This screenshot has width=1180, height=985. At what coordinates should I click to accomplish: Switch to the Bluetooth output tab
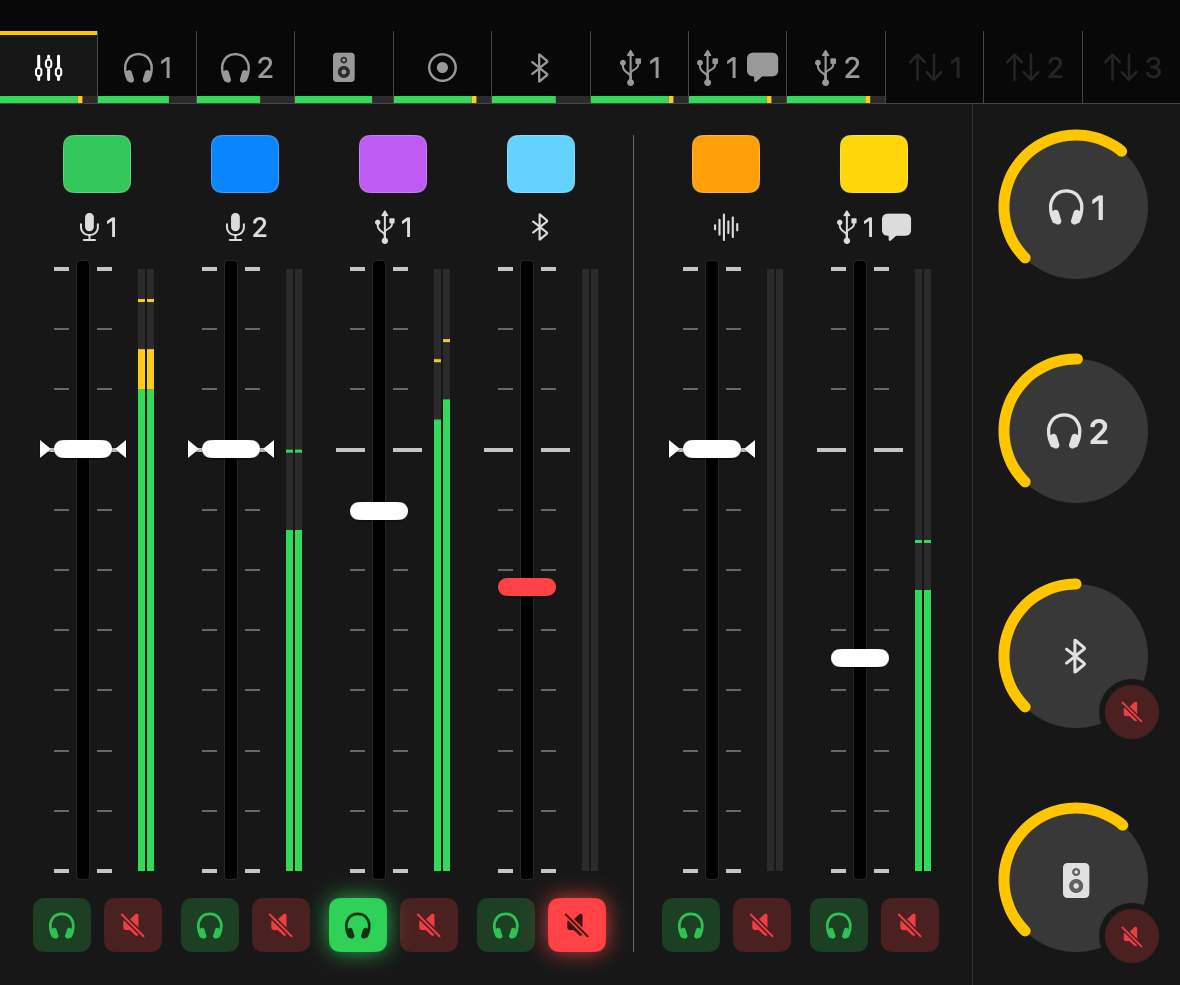pyautogui.click(x=540, y=68)
